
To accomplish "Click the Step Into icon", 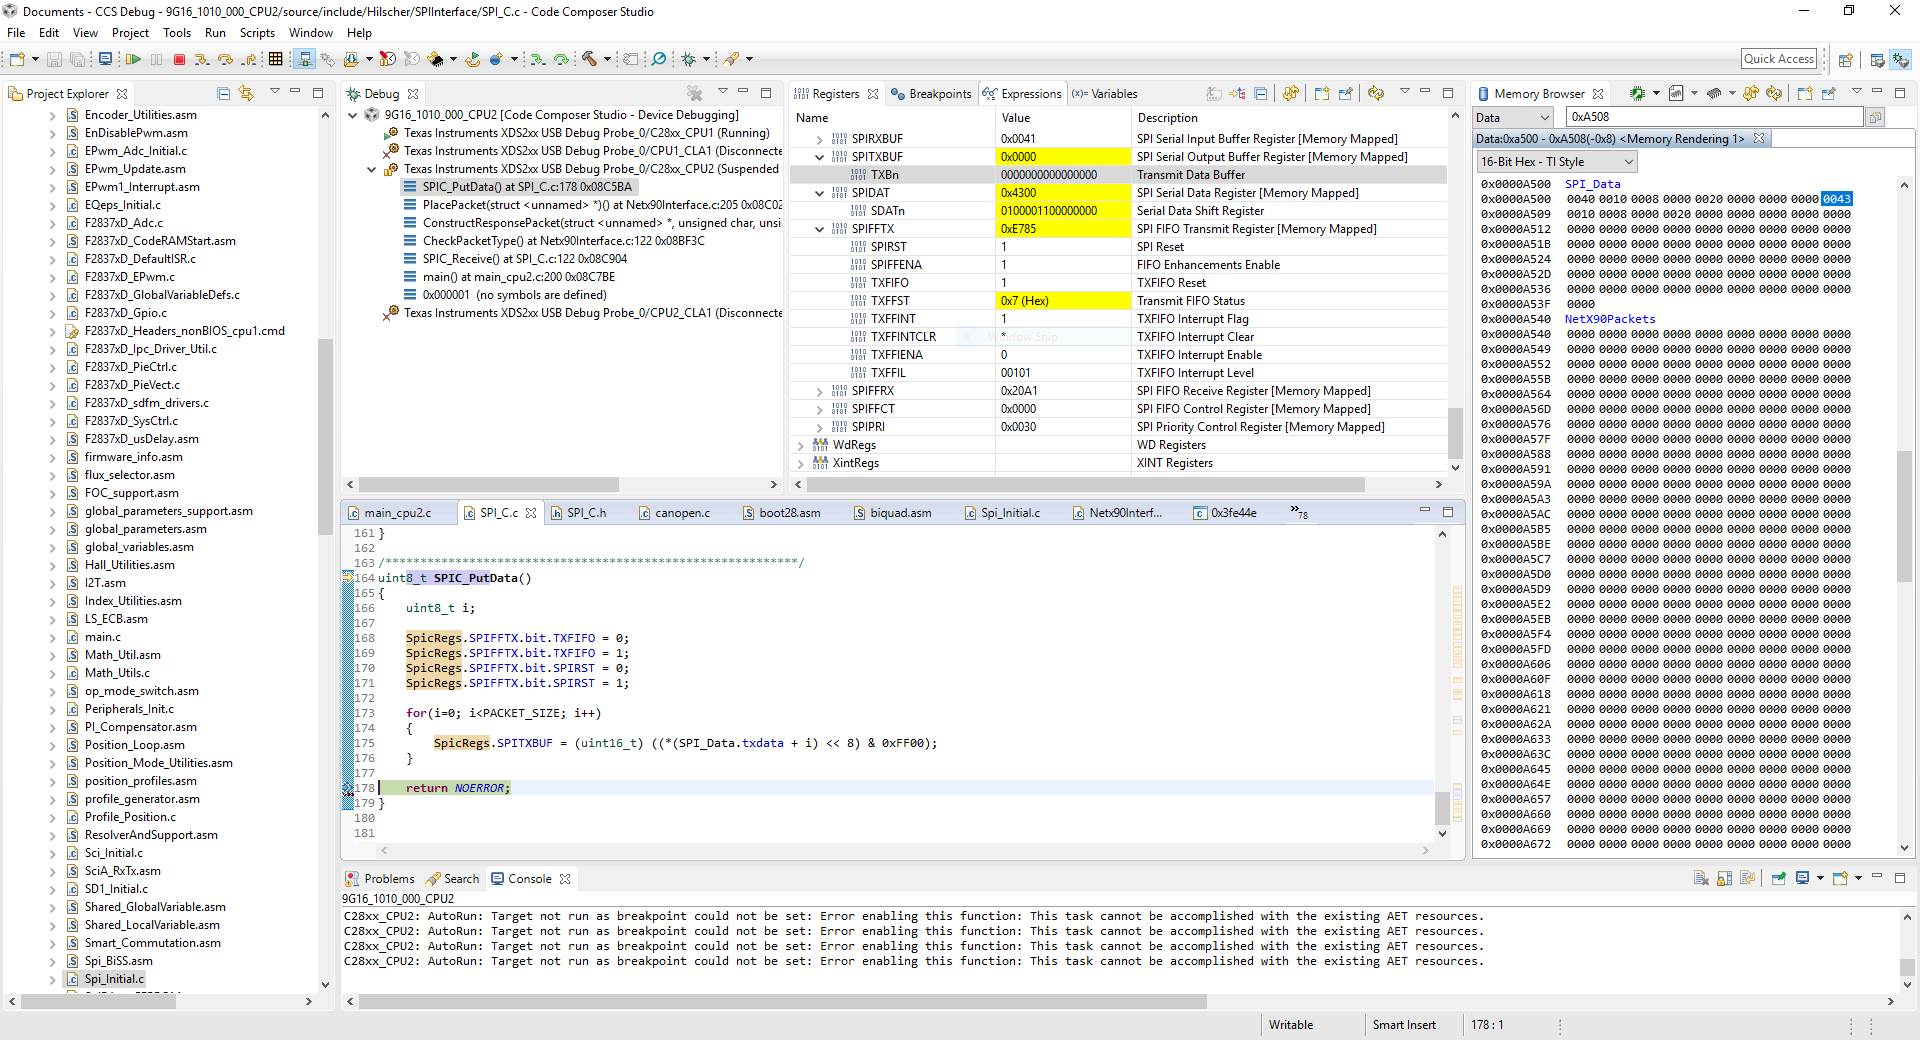I will 202,60.
